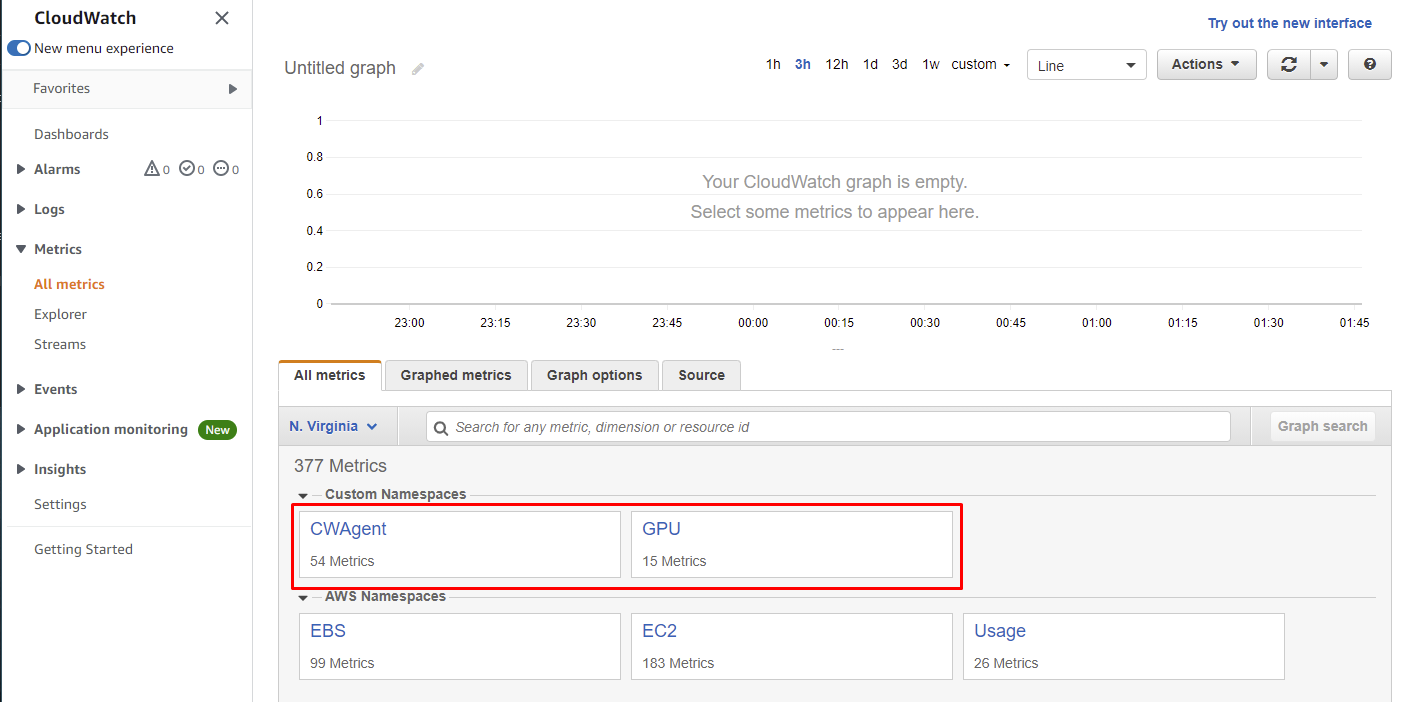This screenshot has height=702, width=1406.
Task: Set time range to 12h
Action: [837, 64]
